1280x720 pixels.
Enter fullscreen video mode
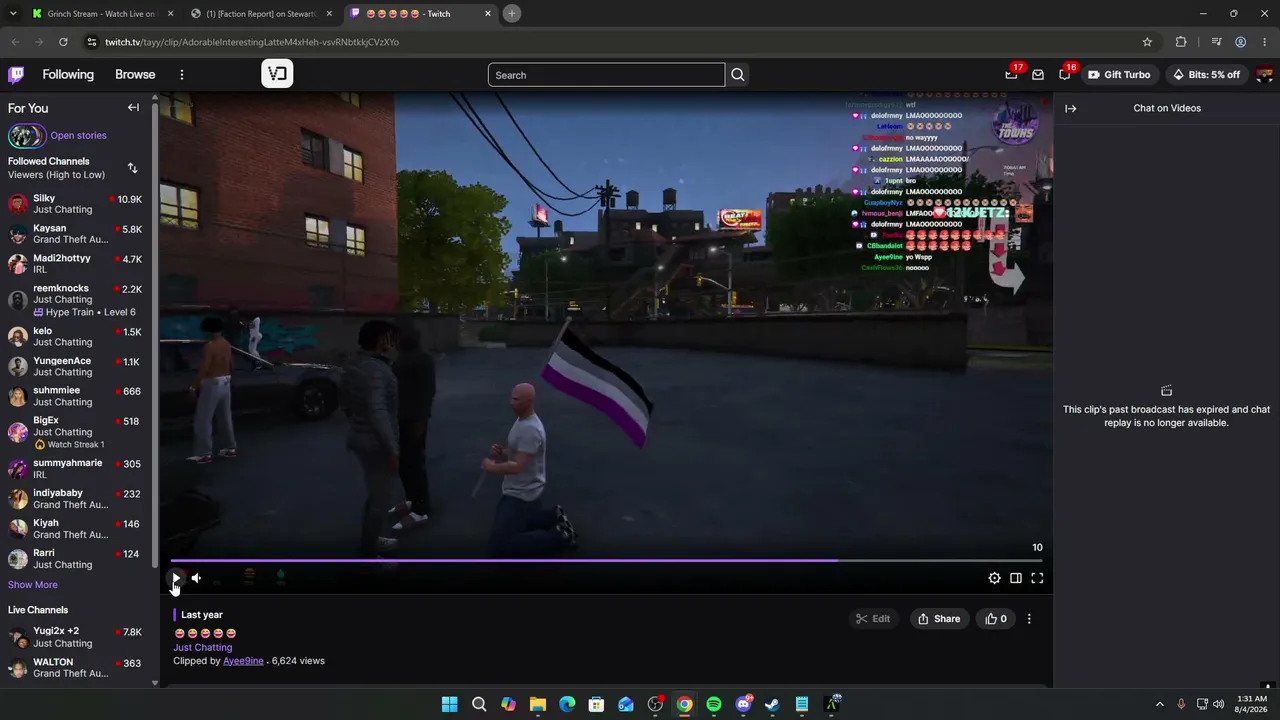coord(1037,578)
